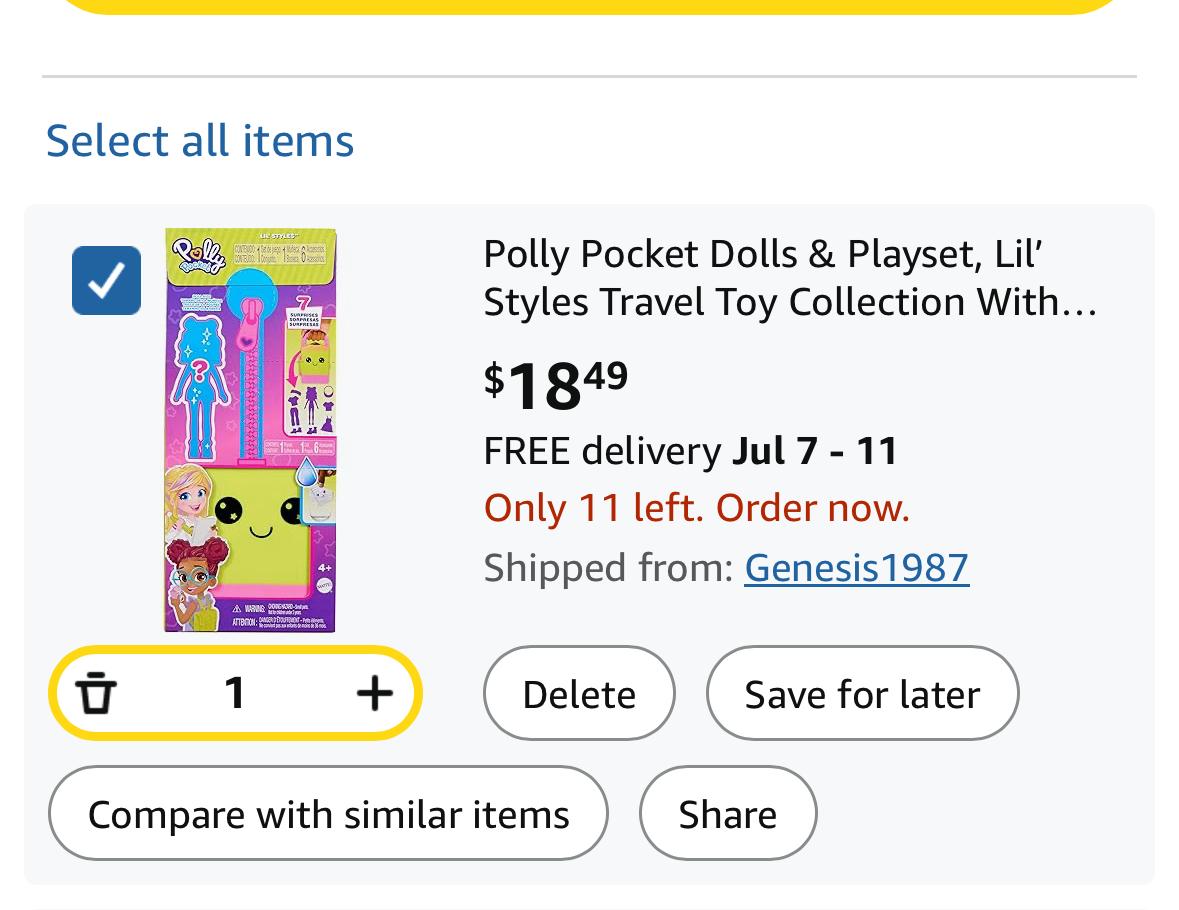Click the Jul 7 - 11 delivery date

(x=815, y=451)
